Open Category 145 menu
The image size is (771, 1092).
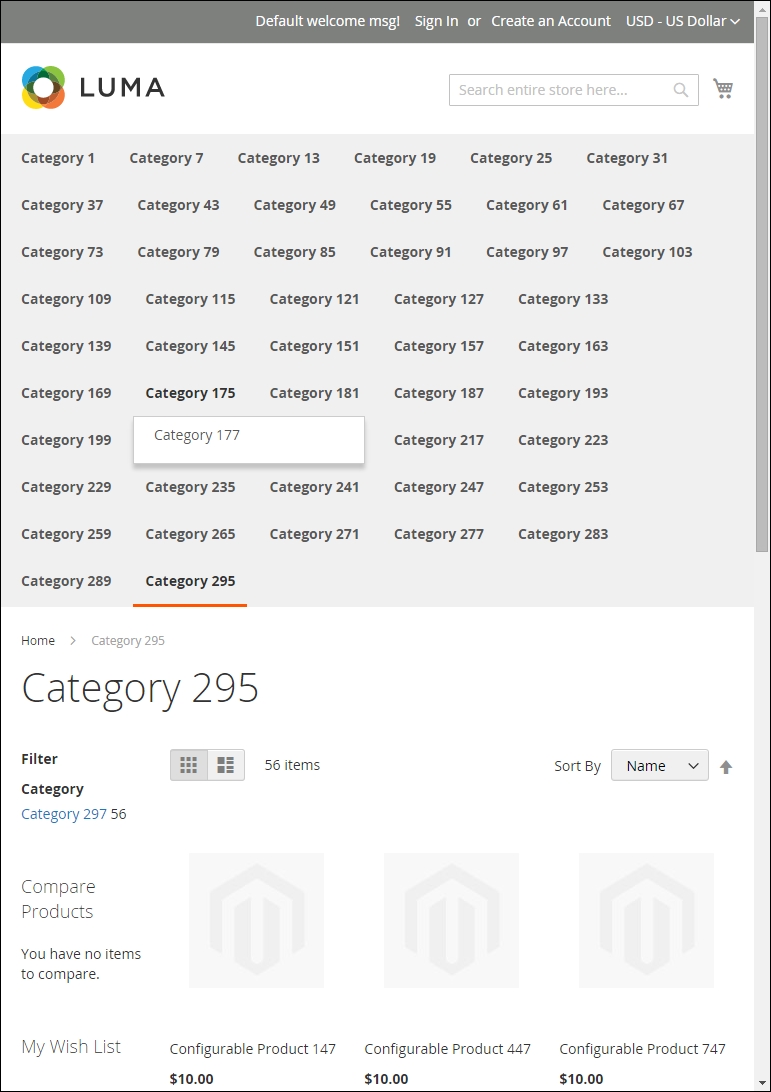pyautogui.click(x=190, y=346)
